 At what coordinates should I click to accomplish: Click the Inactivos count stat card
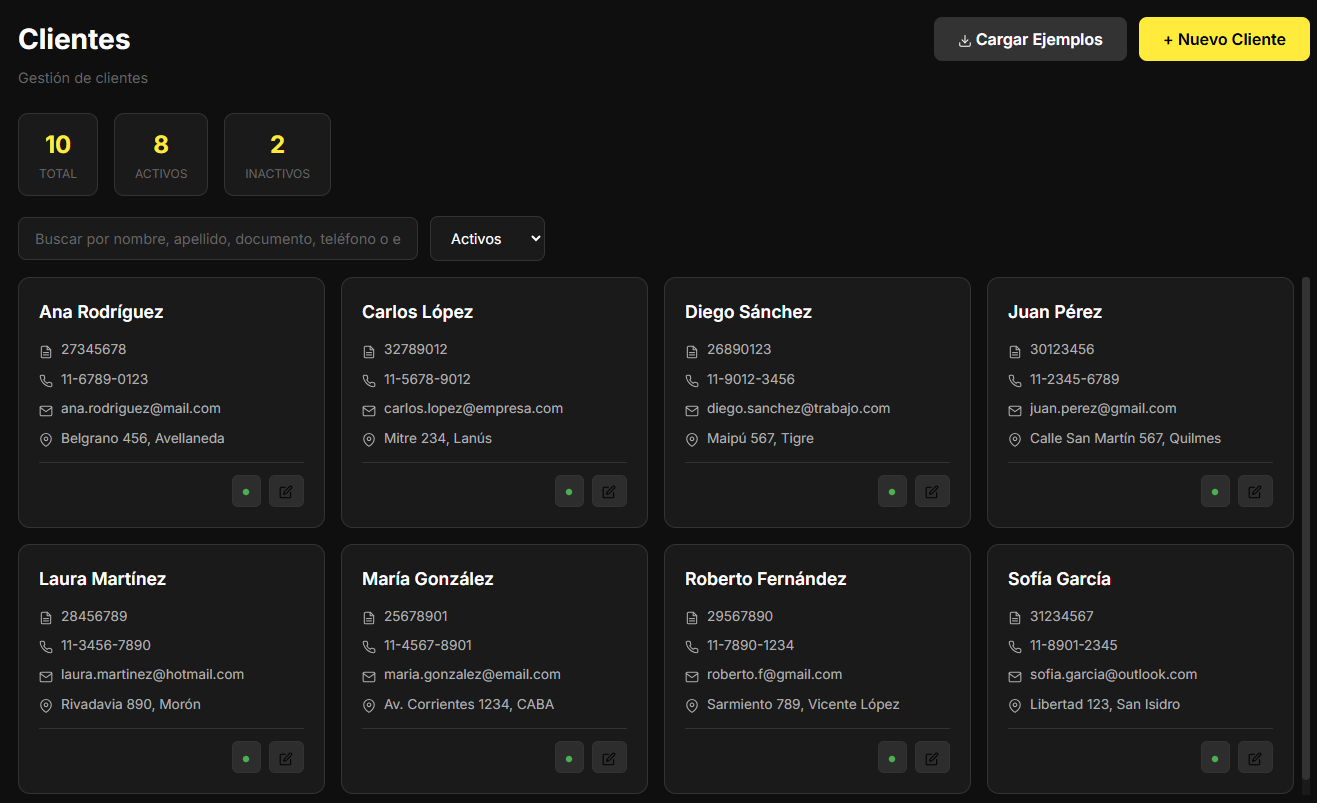(277, 155)
